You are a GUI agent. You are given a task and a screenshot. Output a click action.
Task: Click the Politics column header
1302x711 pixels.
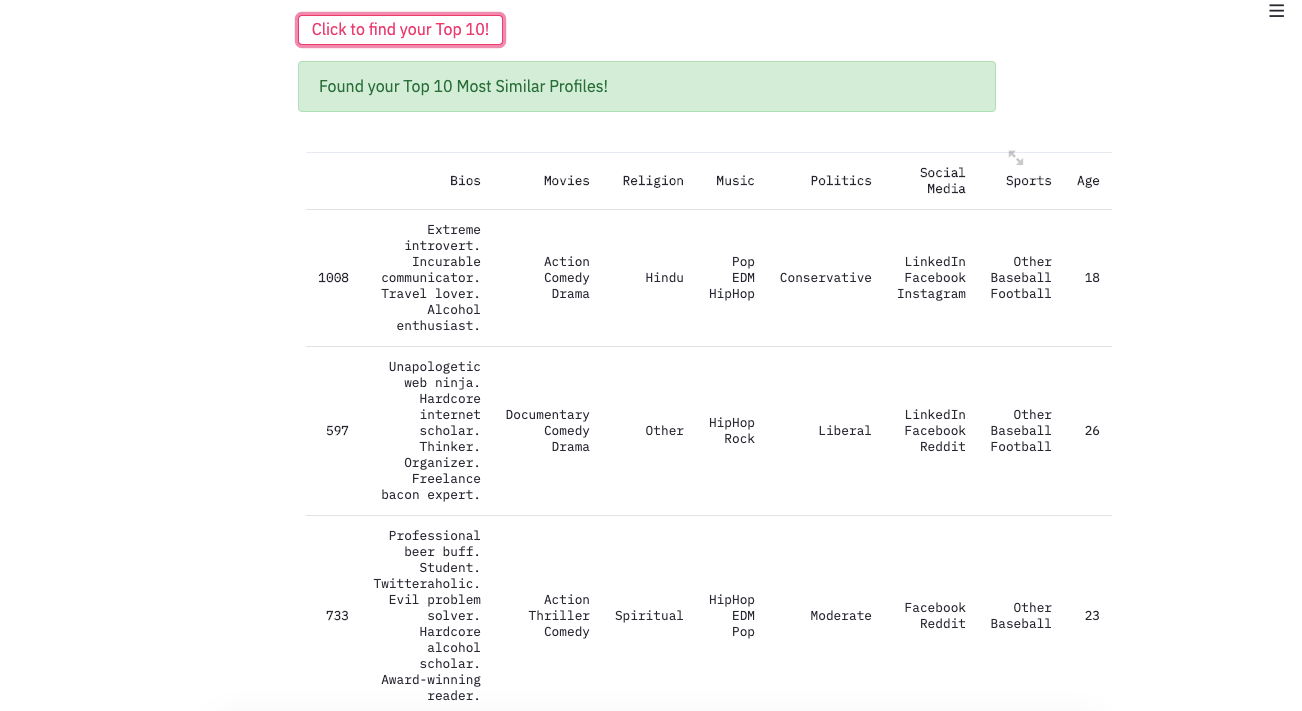tap(840, 181)
